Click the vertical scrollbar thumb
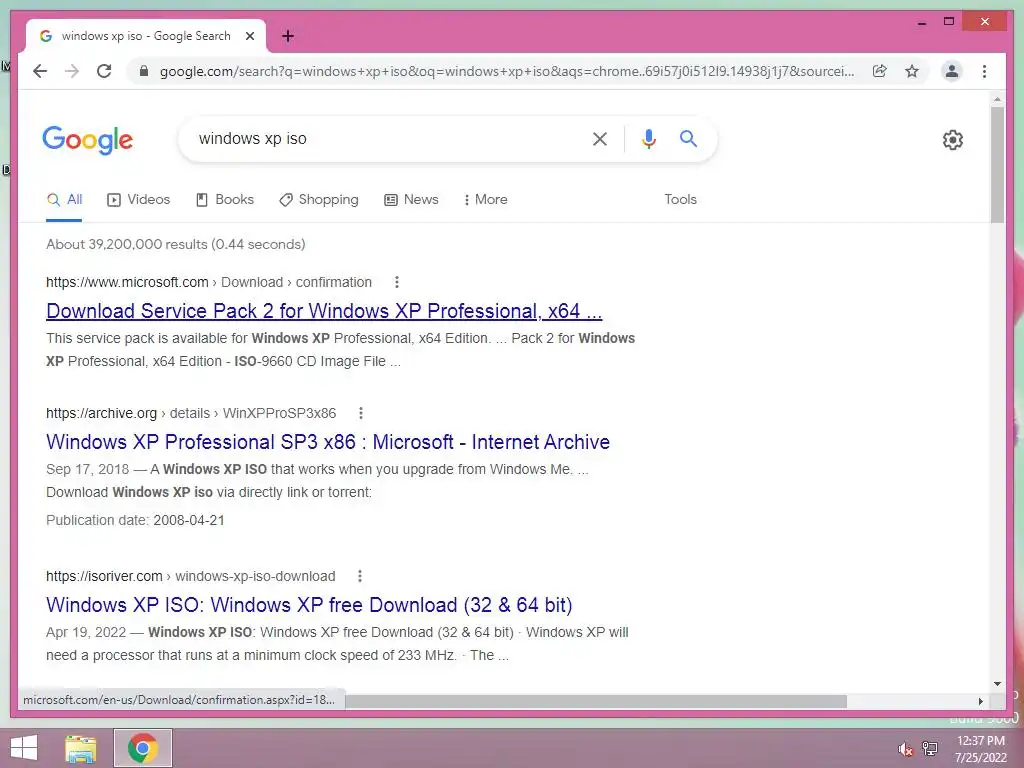This screenshot has width=1024, height=768. [997, 165]
